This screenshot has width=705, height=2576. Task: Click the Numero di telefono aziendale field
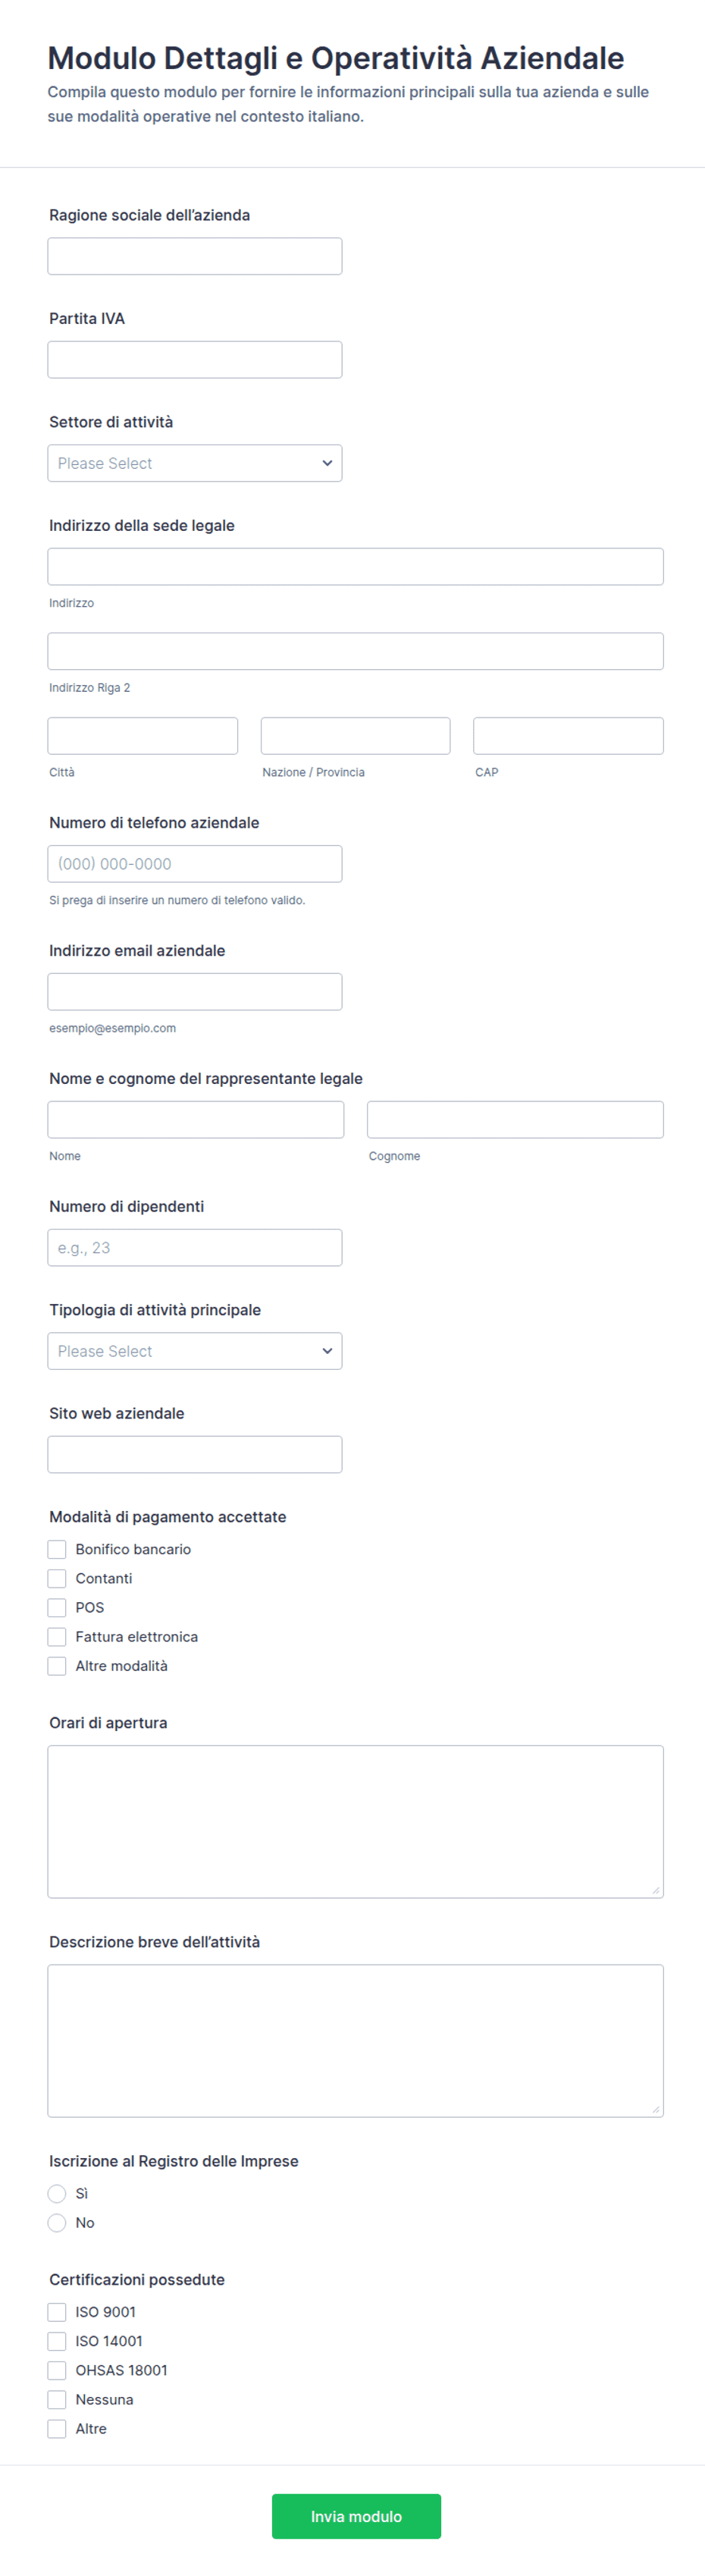click(x=195, y=863)
